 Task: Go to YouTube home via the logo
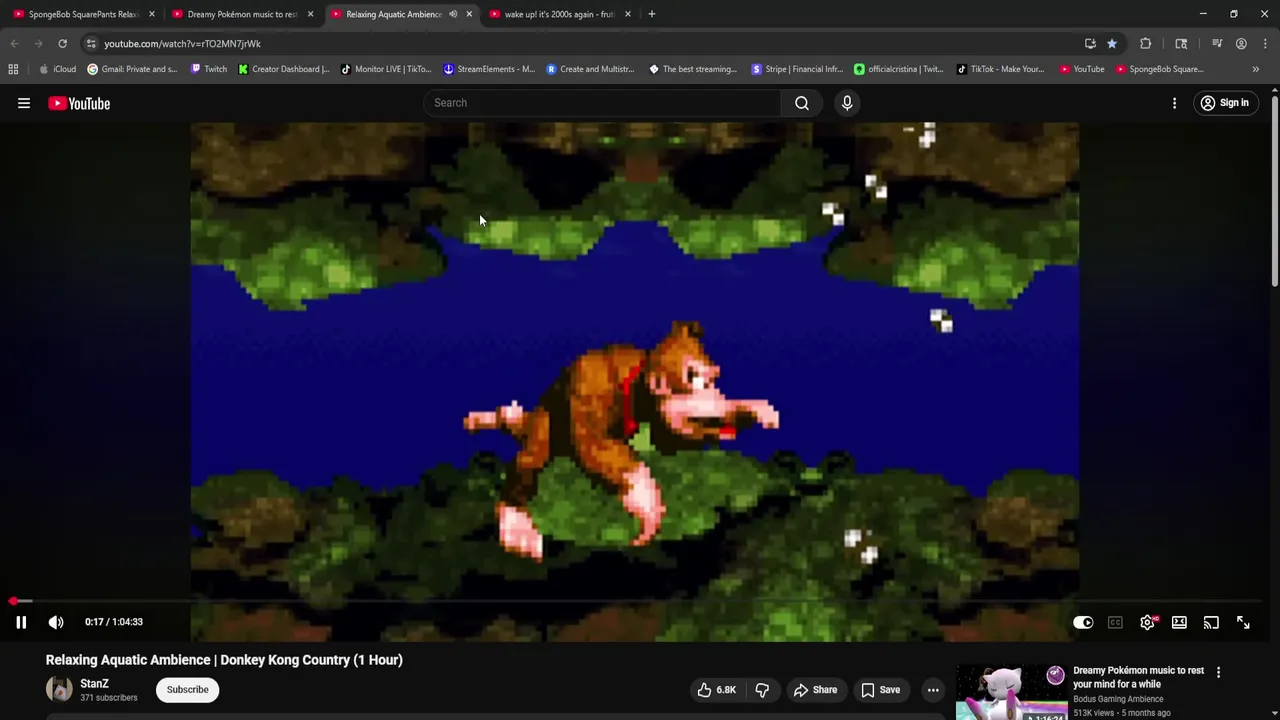(79, 103)
